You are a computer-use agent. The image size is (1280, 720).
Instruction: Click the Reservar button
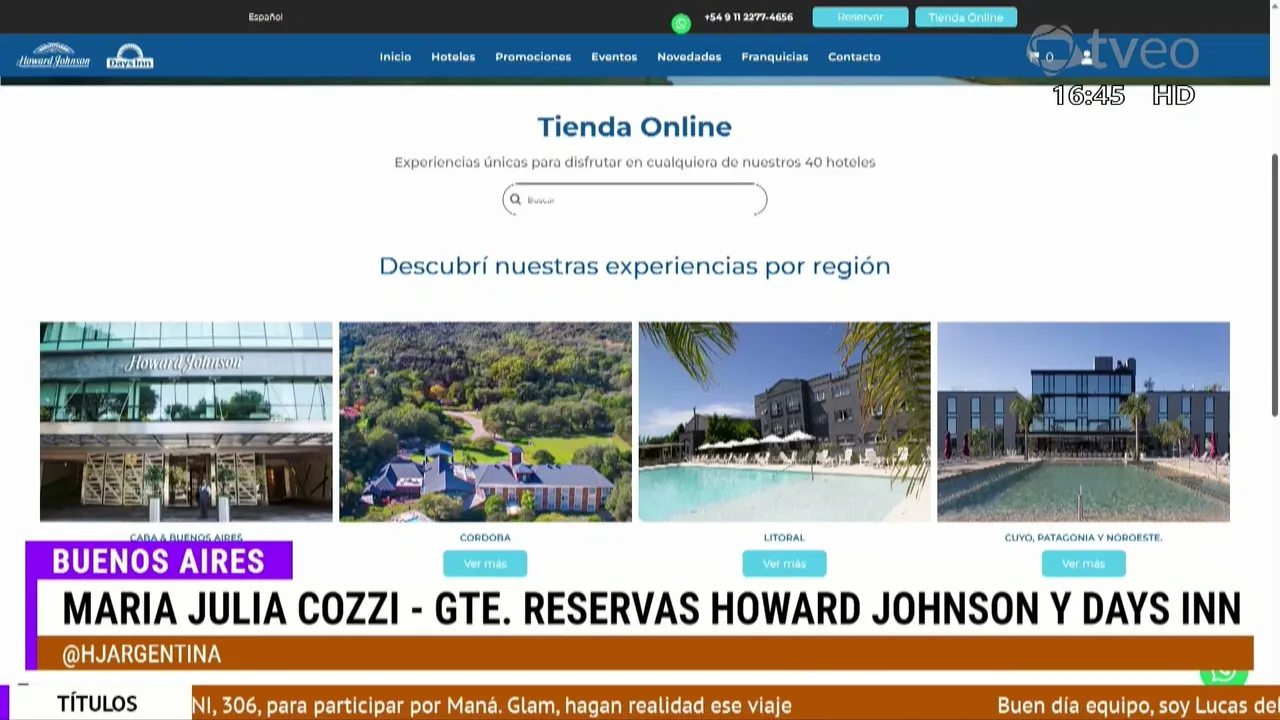click(860, 17)
